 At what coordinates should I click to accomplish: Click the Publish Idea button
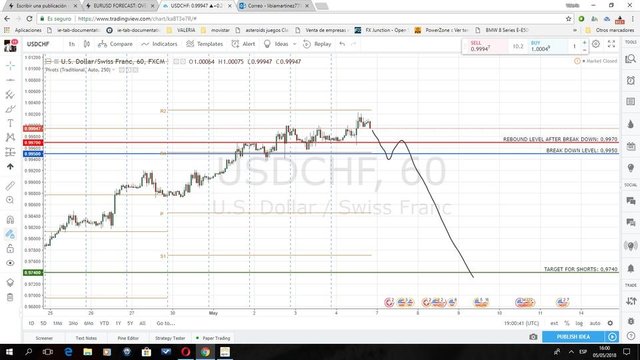[573, 337]
